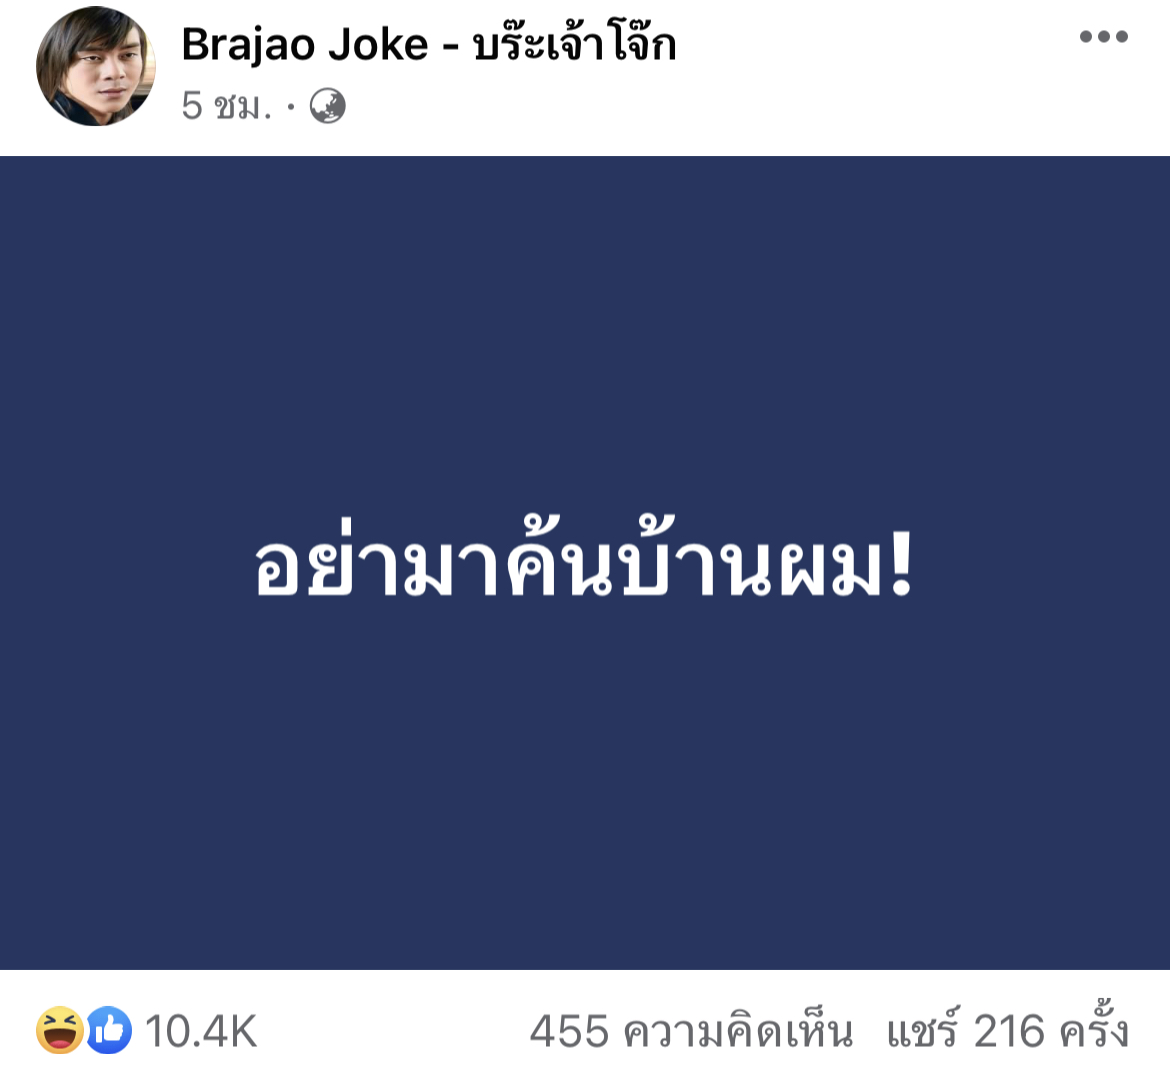Open the Brajao Joke profile picture

(x=96, y=66)
